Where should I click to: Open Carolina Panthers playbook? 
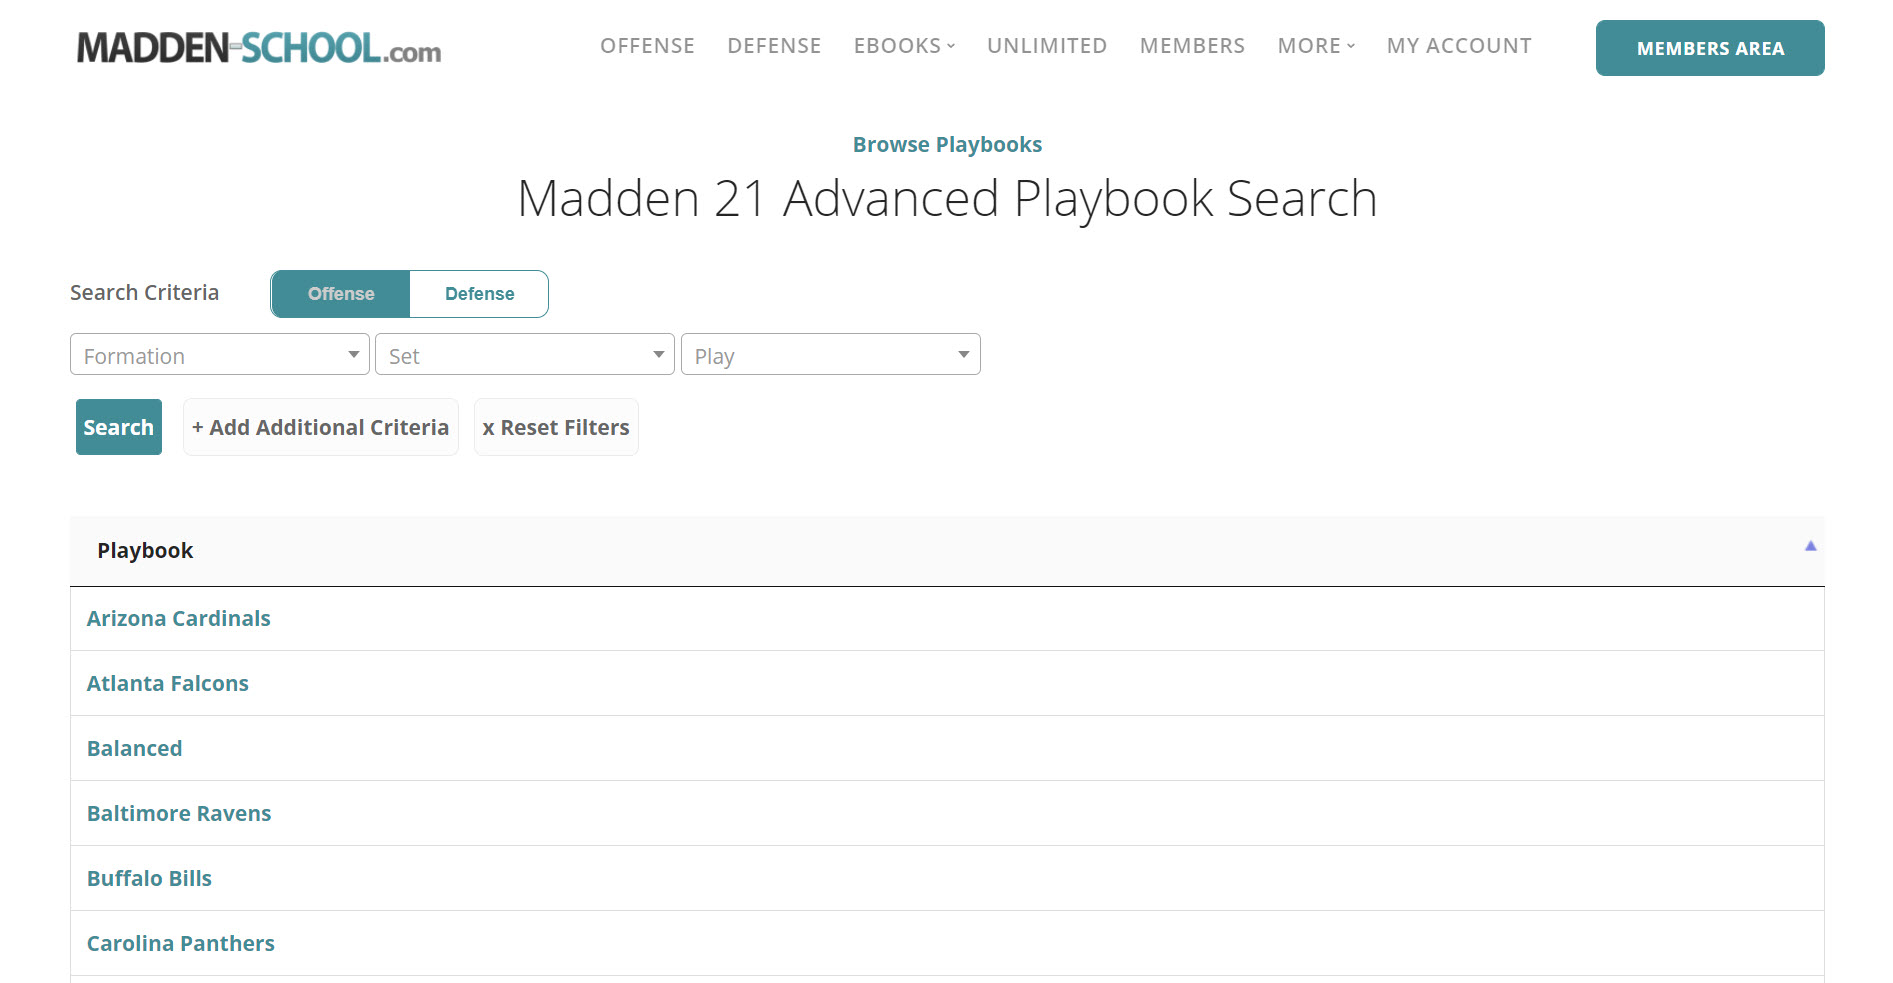coord(181,944)
